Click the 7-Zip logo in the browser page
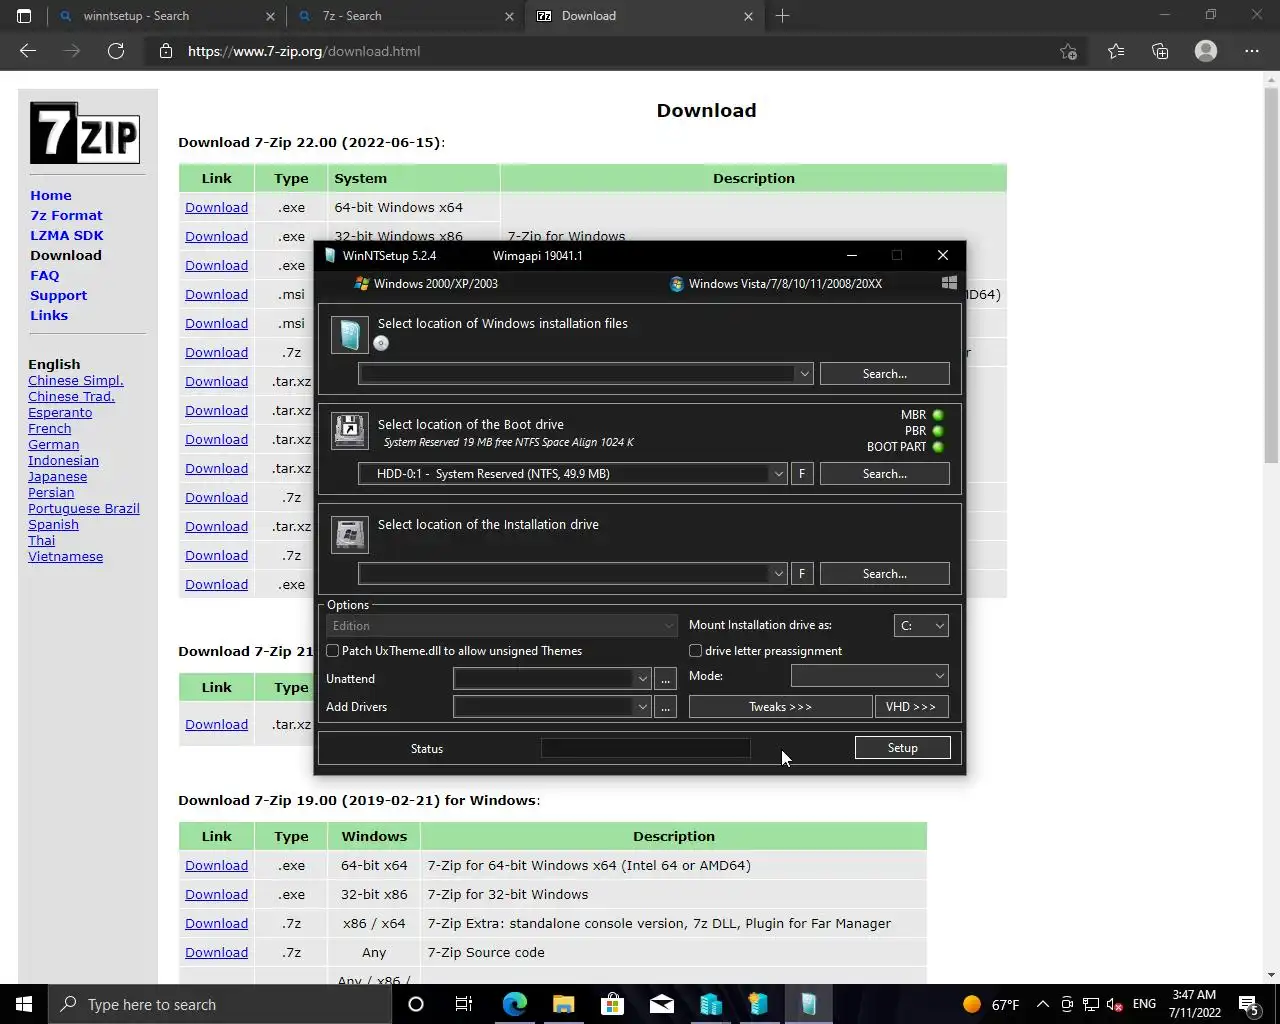This screenshot has height=1024, width=1280. (x=85, y=133)
